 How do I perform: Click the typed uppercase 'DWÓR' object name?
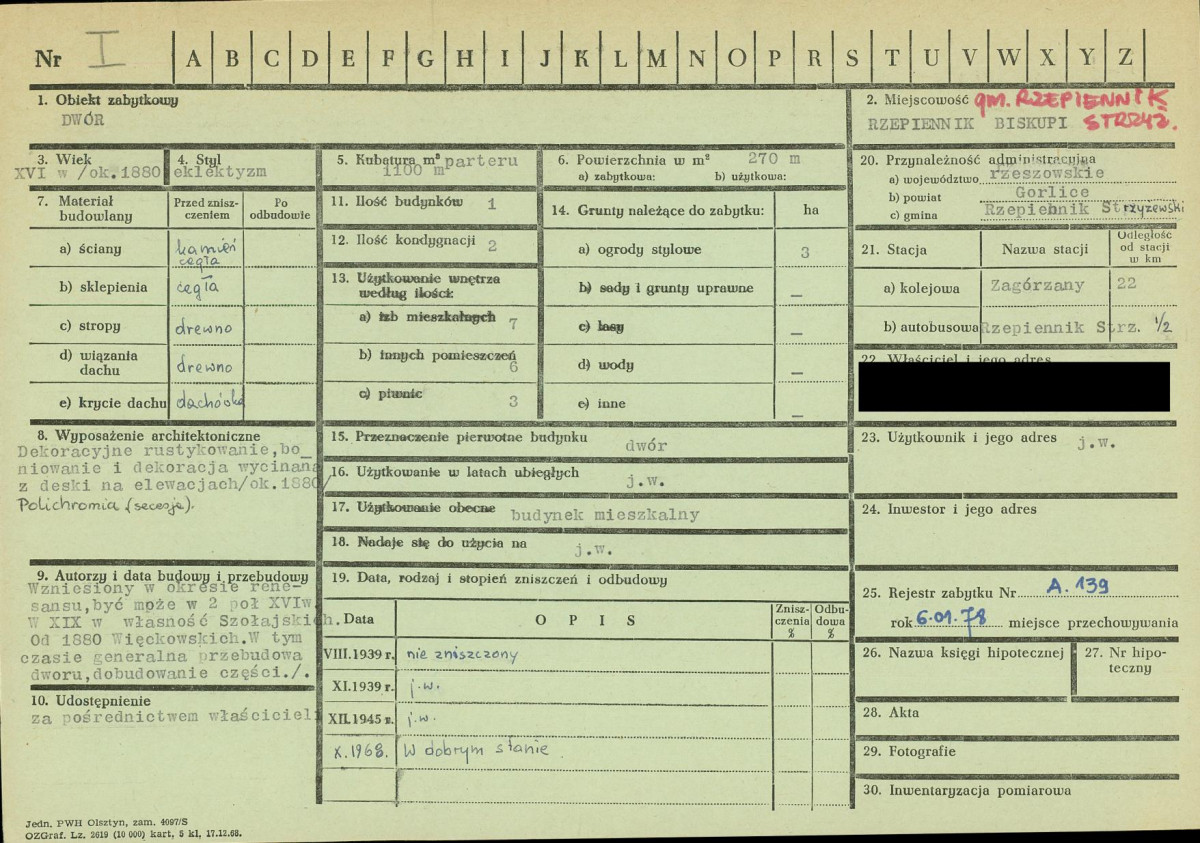(83, 119)
